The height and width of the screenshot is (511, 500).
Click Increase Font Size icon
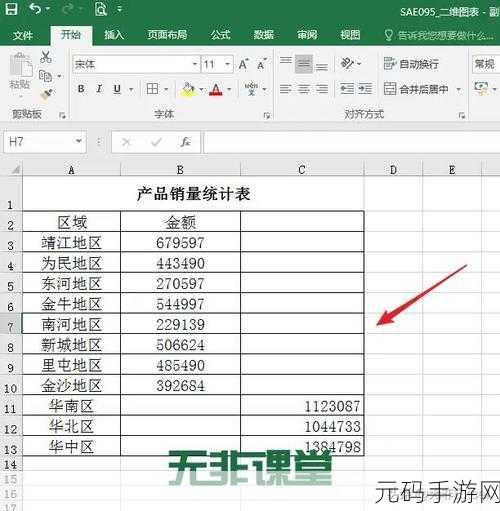pyautogui.click(x=243, y=64)
